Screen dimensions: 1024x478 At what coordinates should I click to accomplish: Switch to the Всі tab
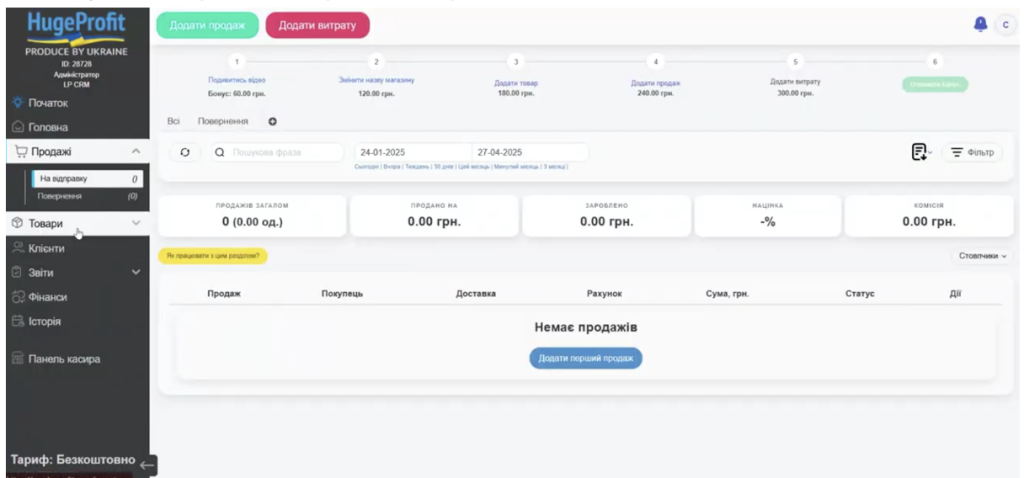click(174, 121)
